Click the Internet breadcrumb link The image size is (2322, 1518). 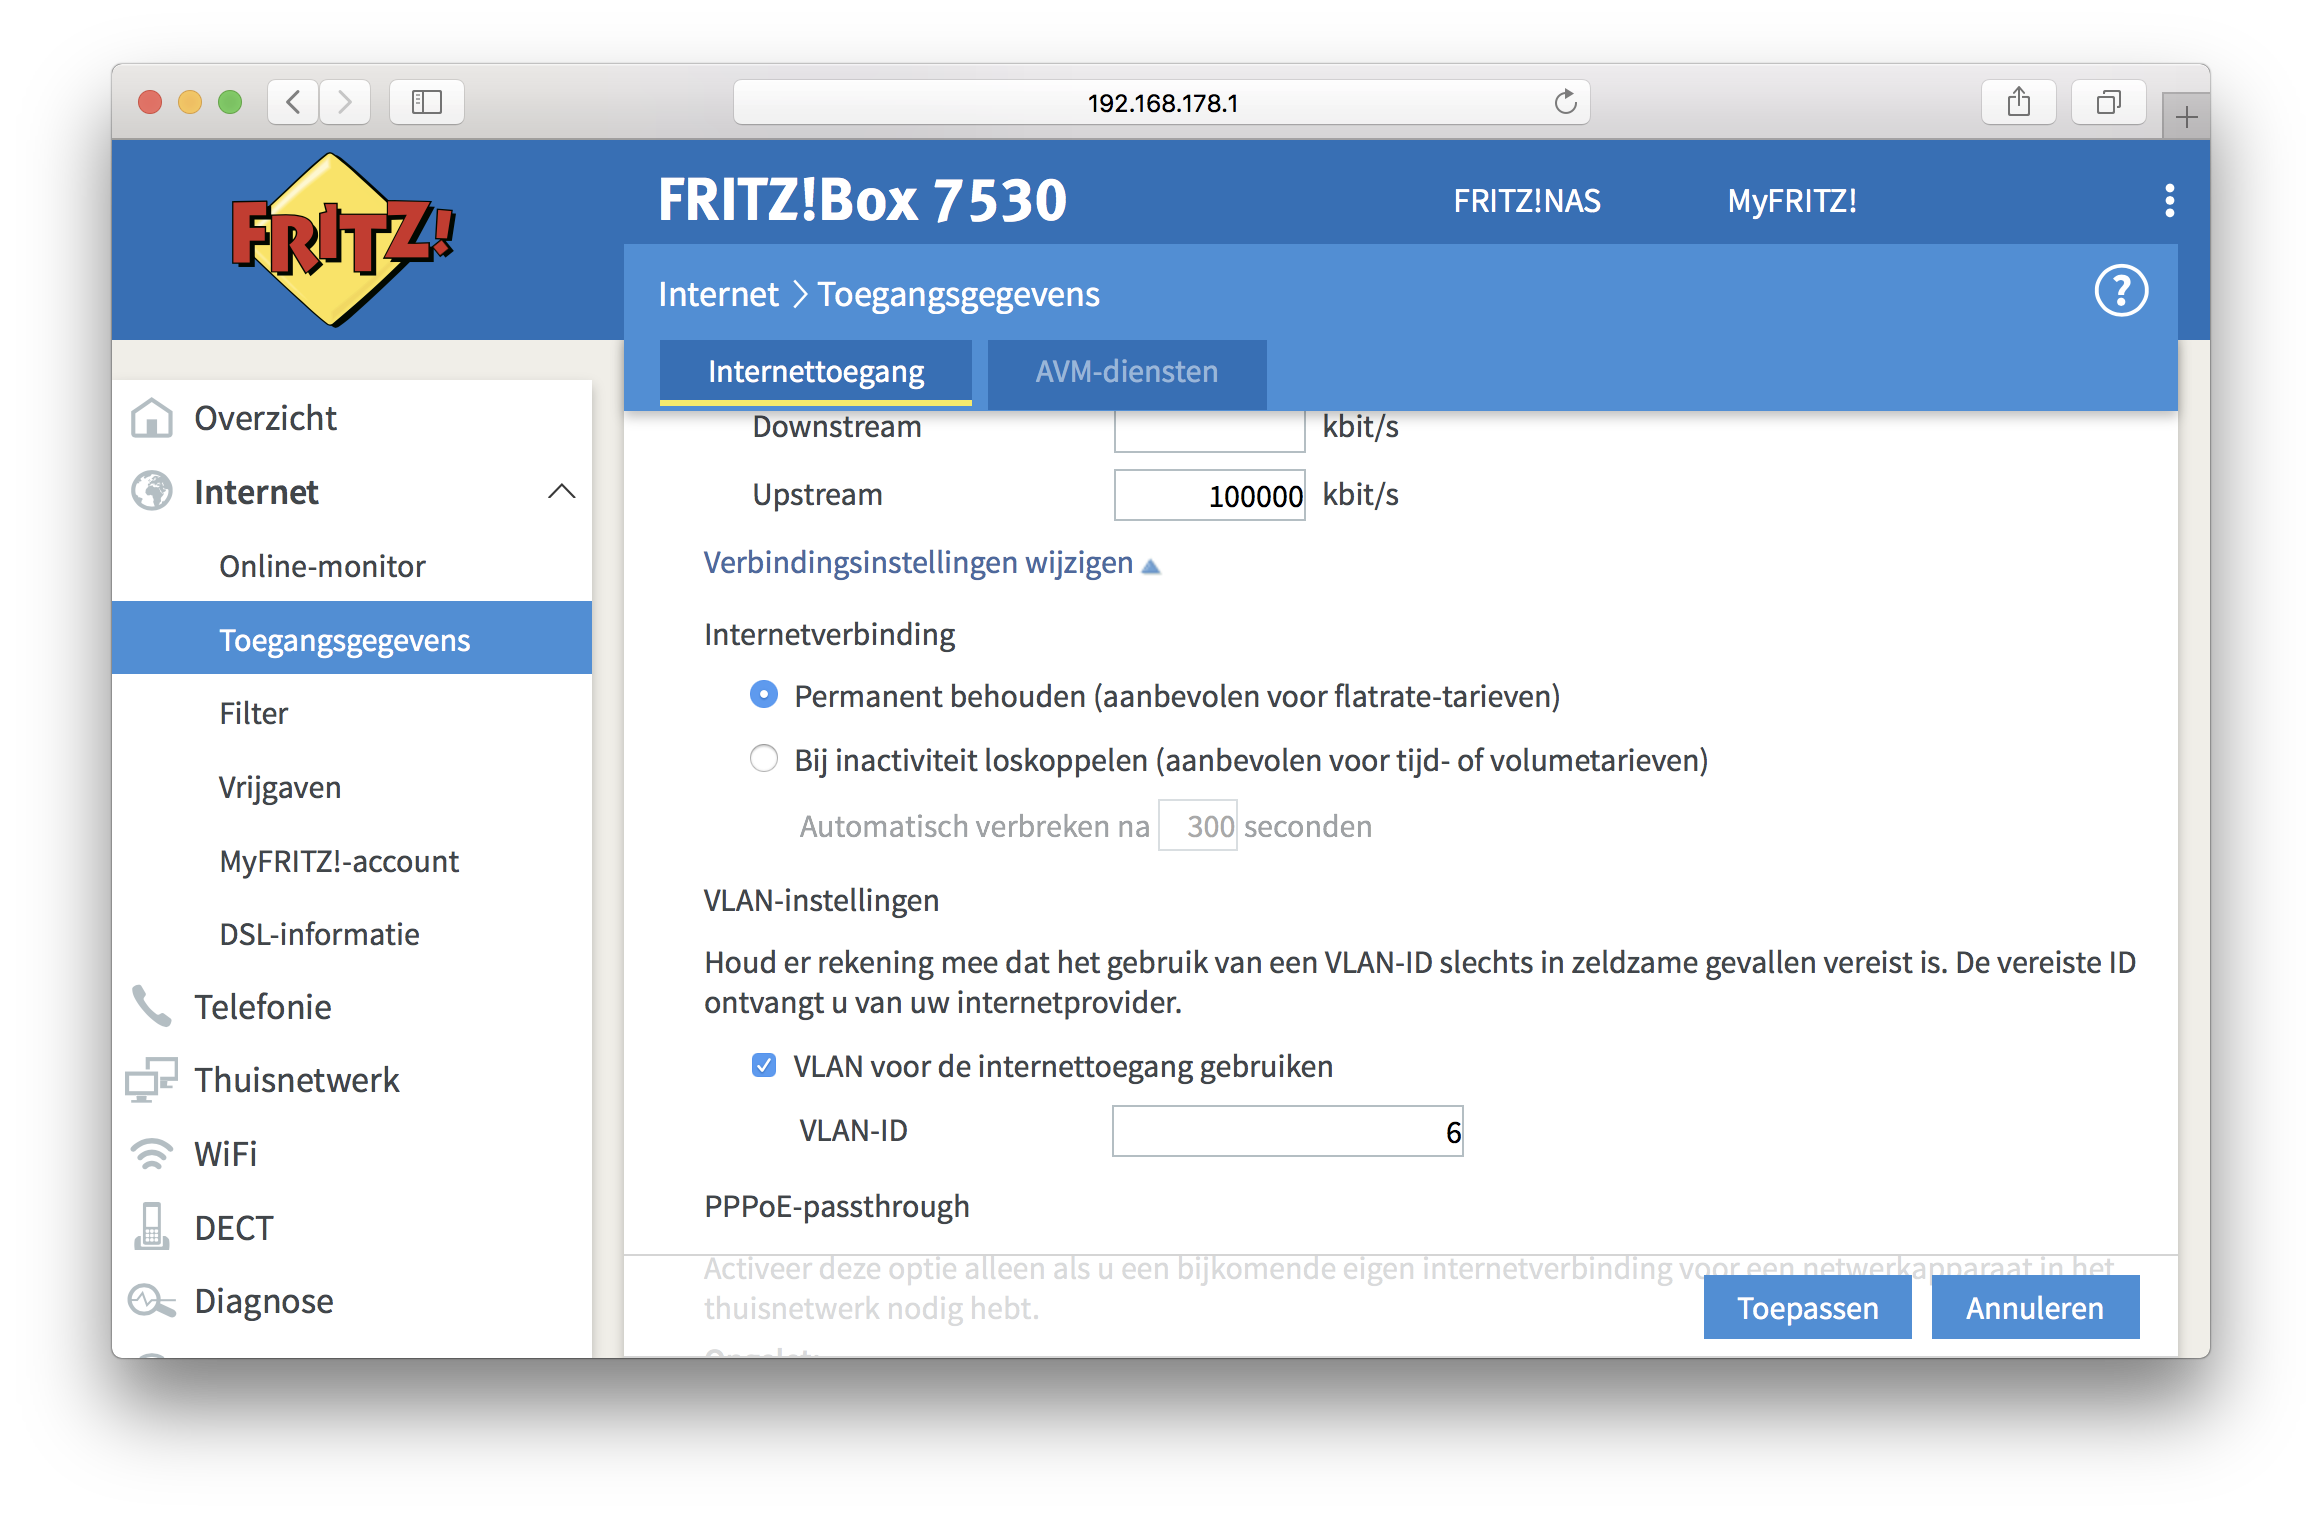tap(718, 294)
